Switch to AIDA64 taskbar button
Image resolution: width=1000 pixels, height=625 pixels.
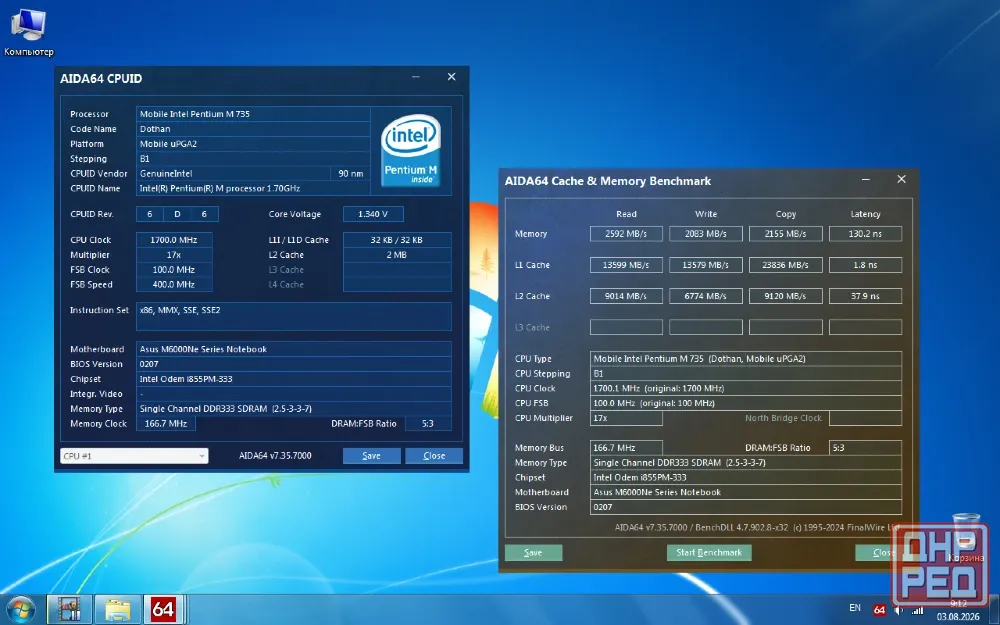click(x=163, y=610)
